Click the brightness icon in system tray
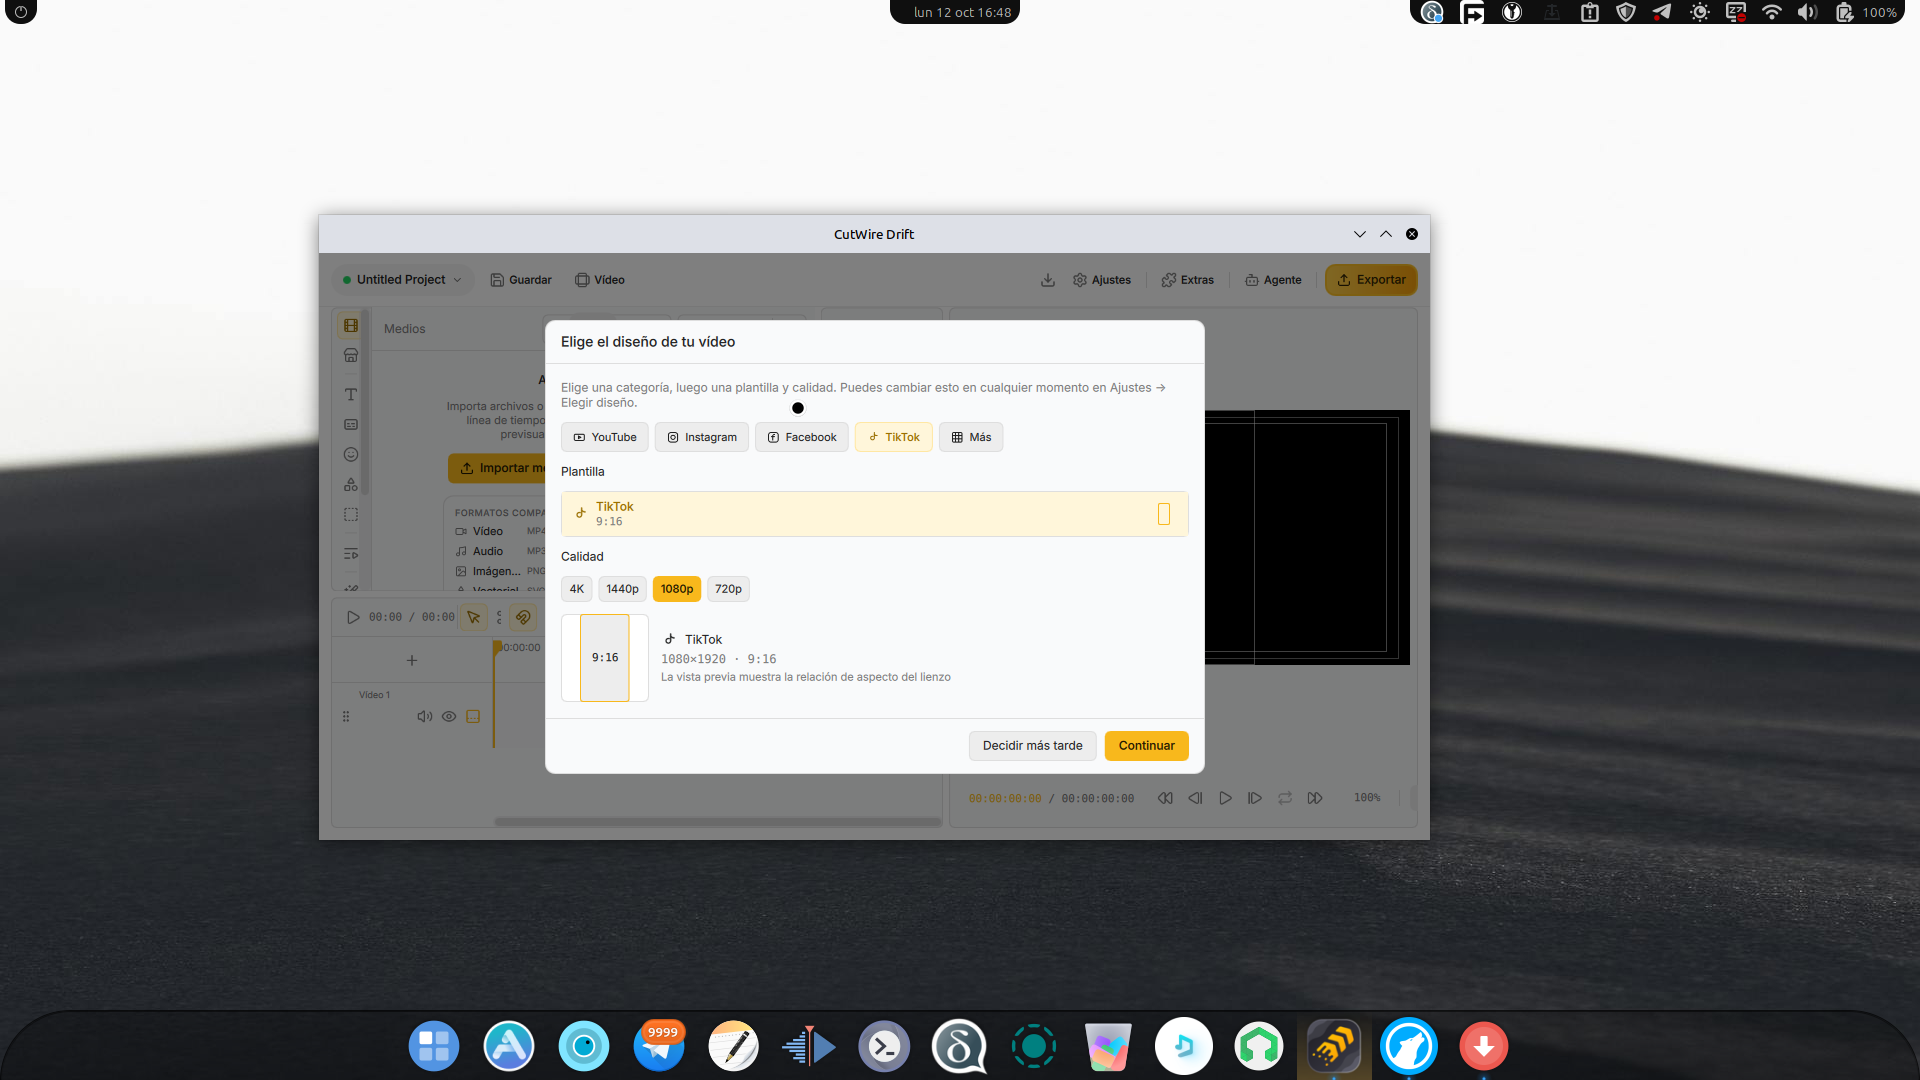The height and width of the screenshot is (1080, 1920). [1700, 12]
